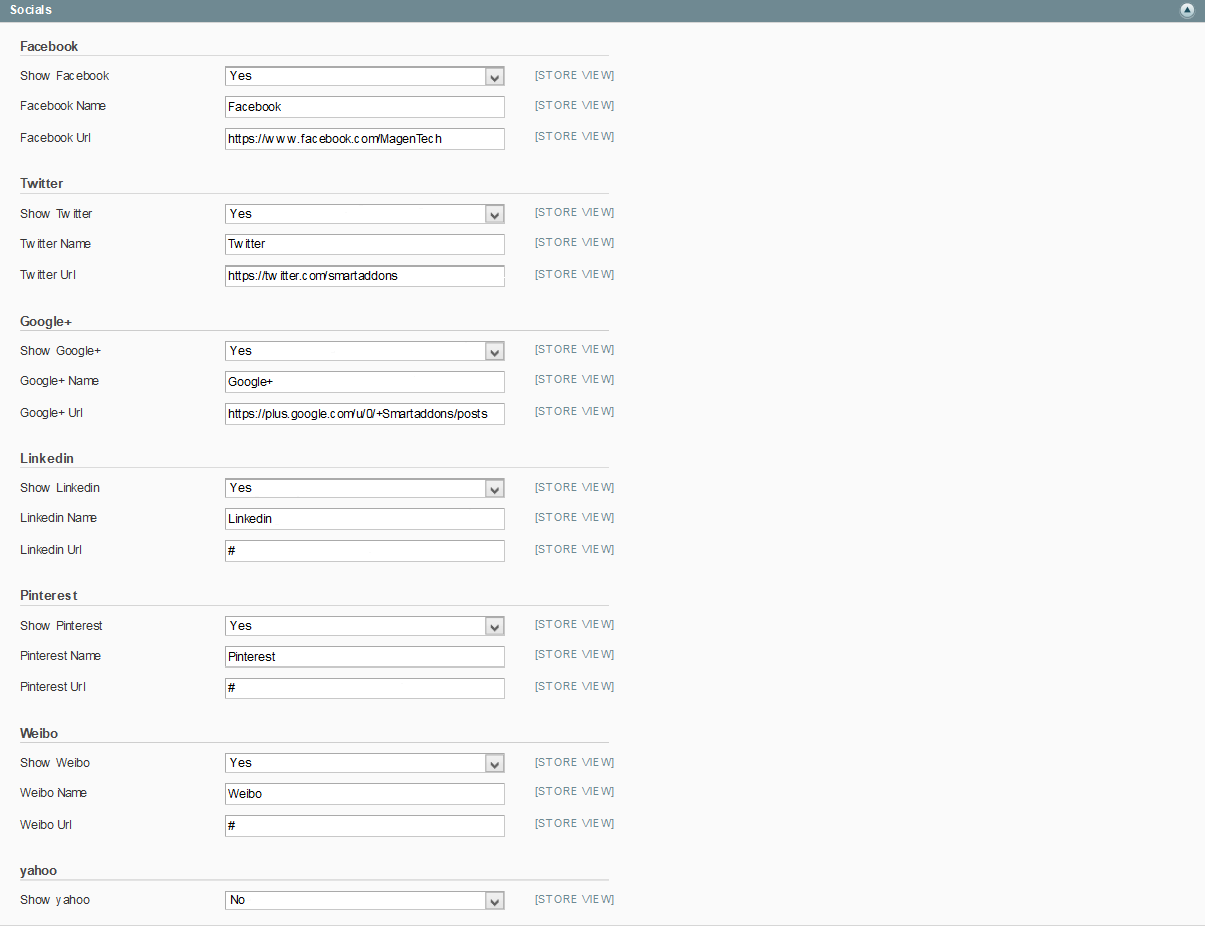Click the Pinterest group heading

(x=49, y=596)
